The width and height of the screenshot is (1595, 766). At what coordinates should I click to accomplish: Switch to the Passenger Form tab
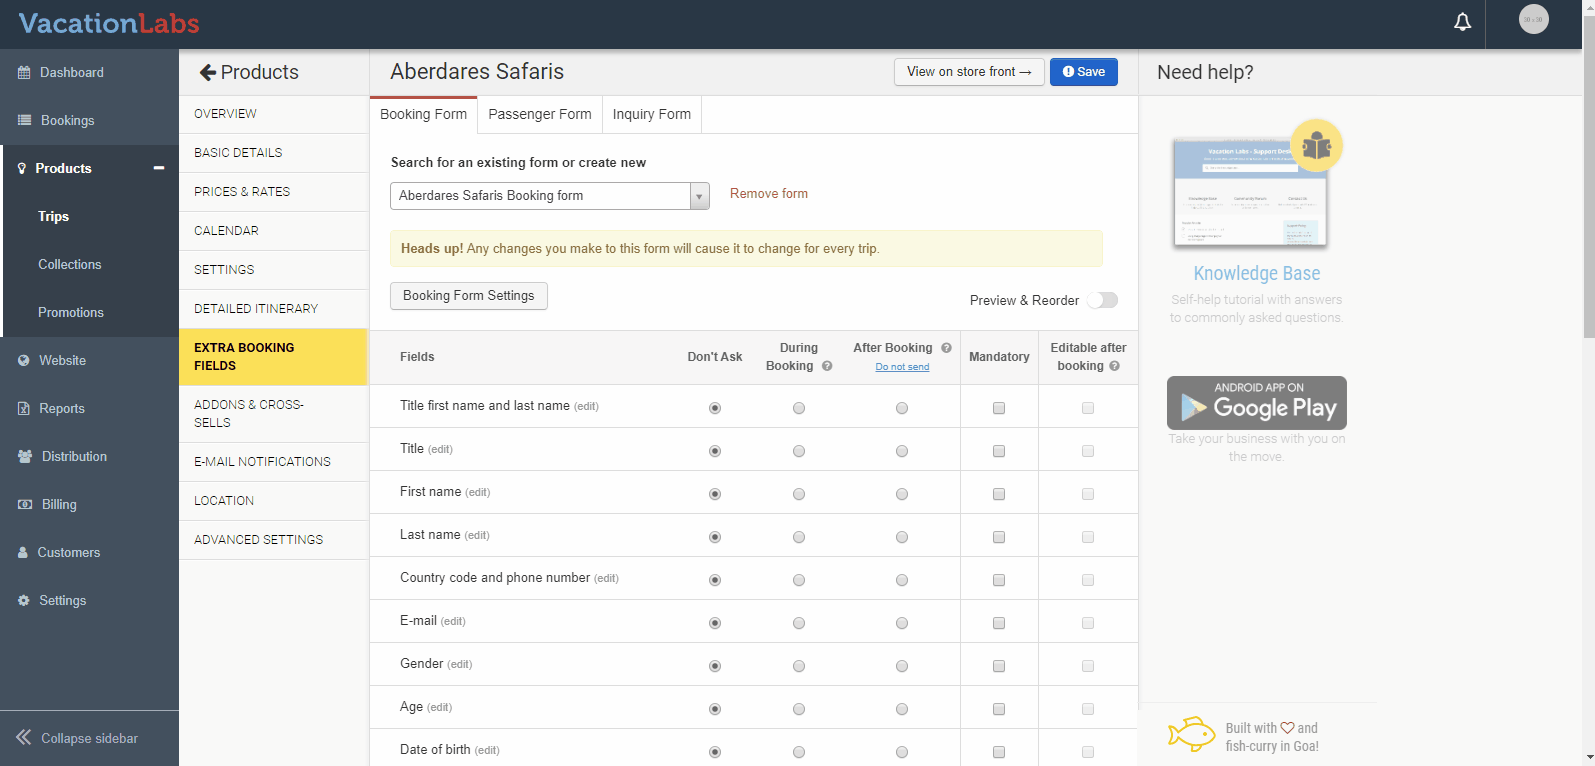tap(539, 114)
